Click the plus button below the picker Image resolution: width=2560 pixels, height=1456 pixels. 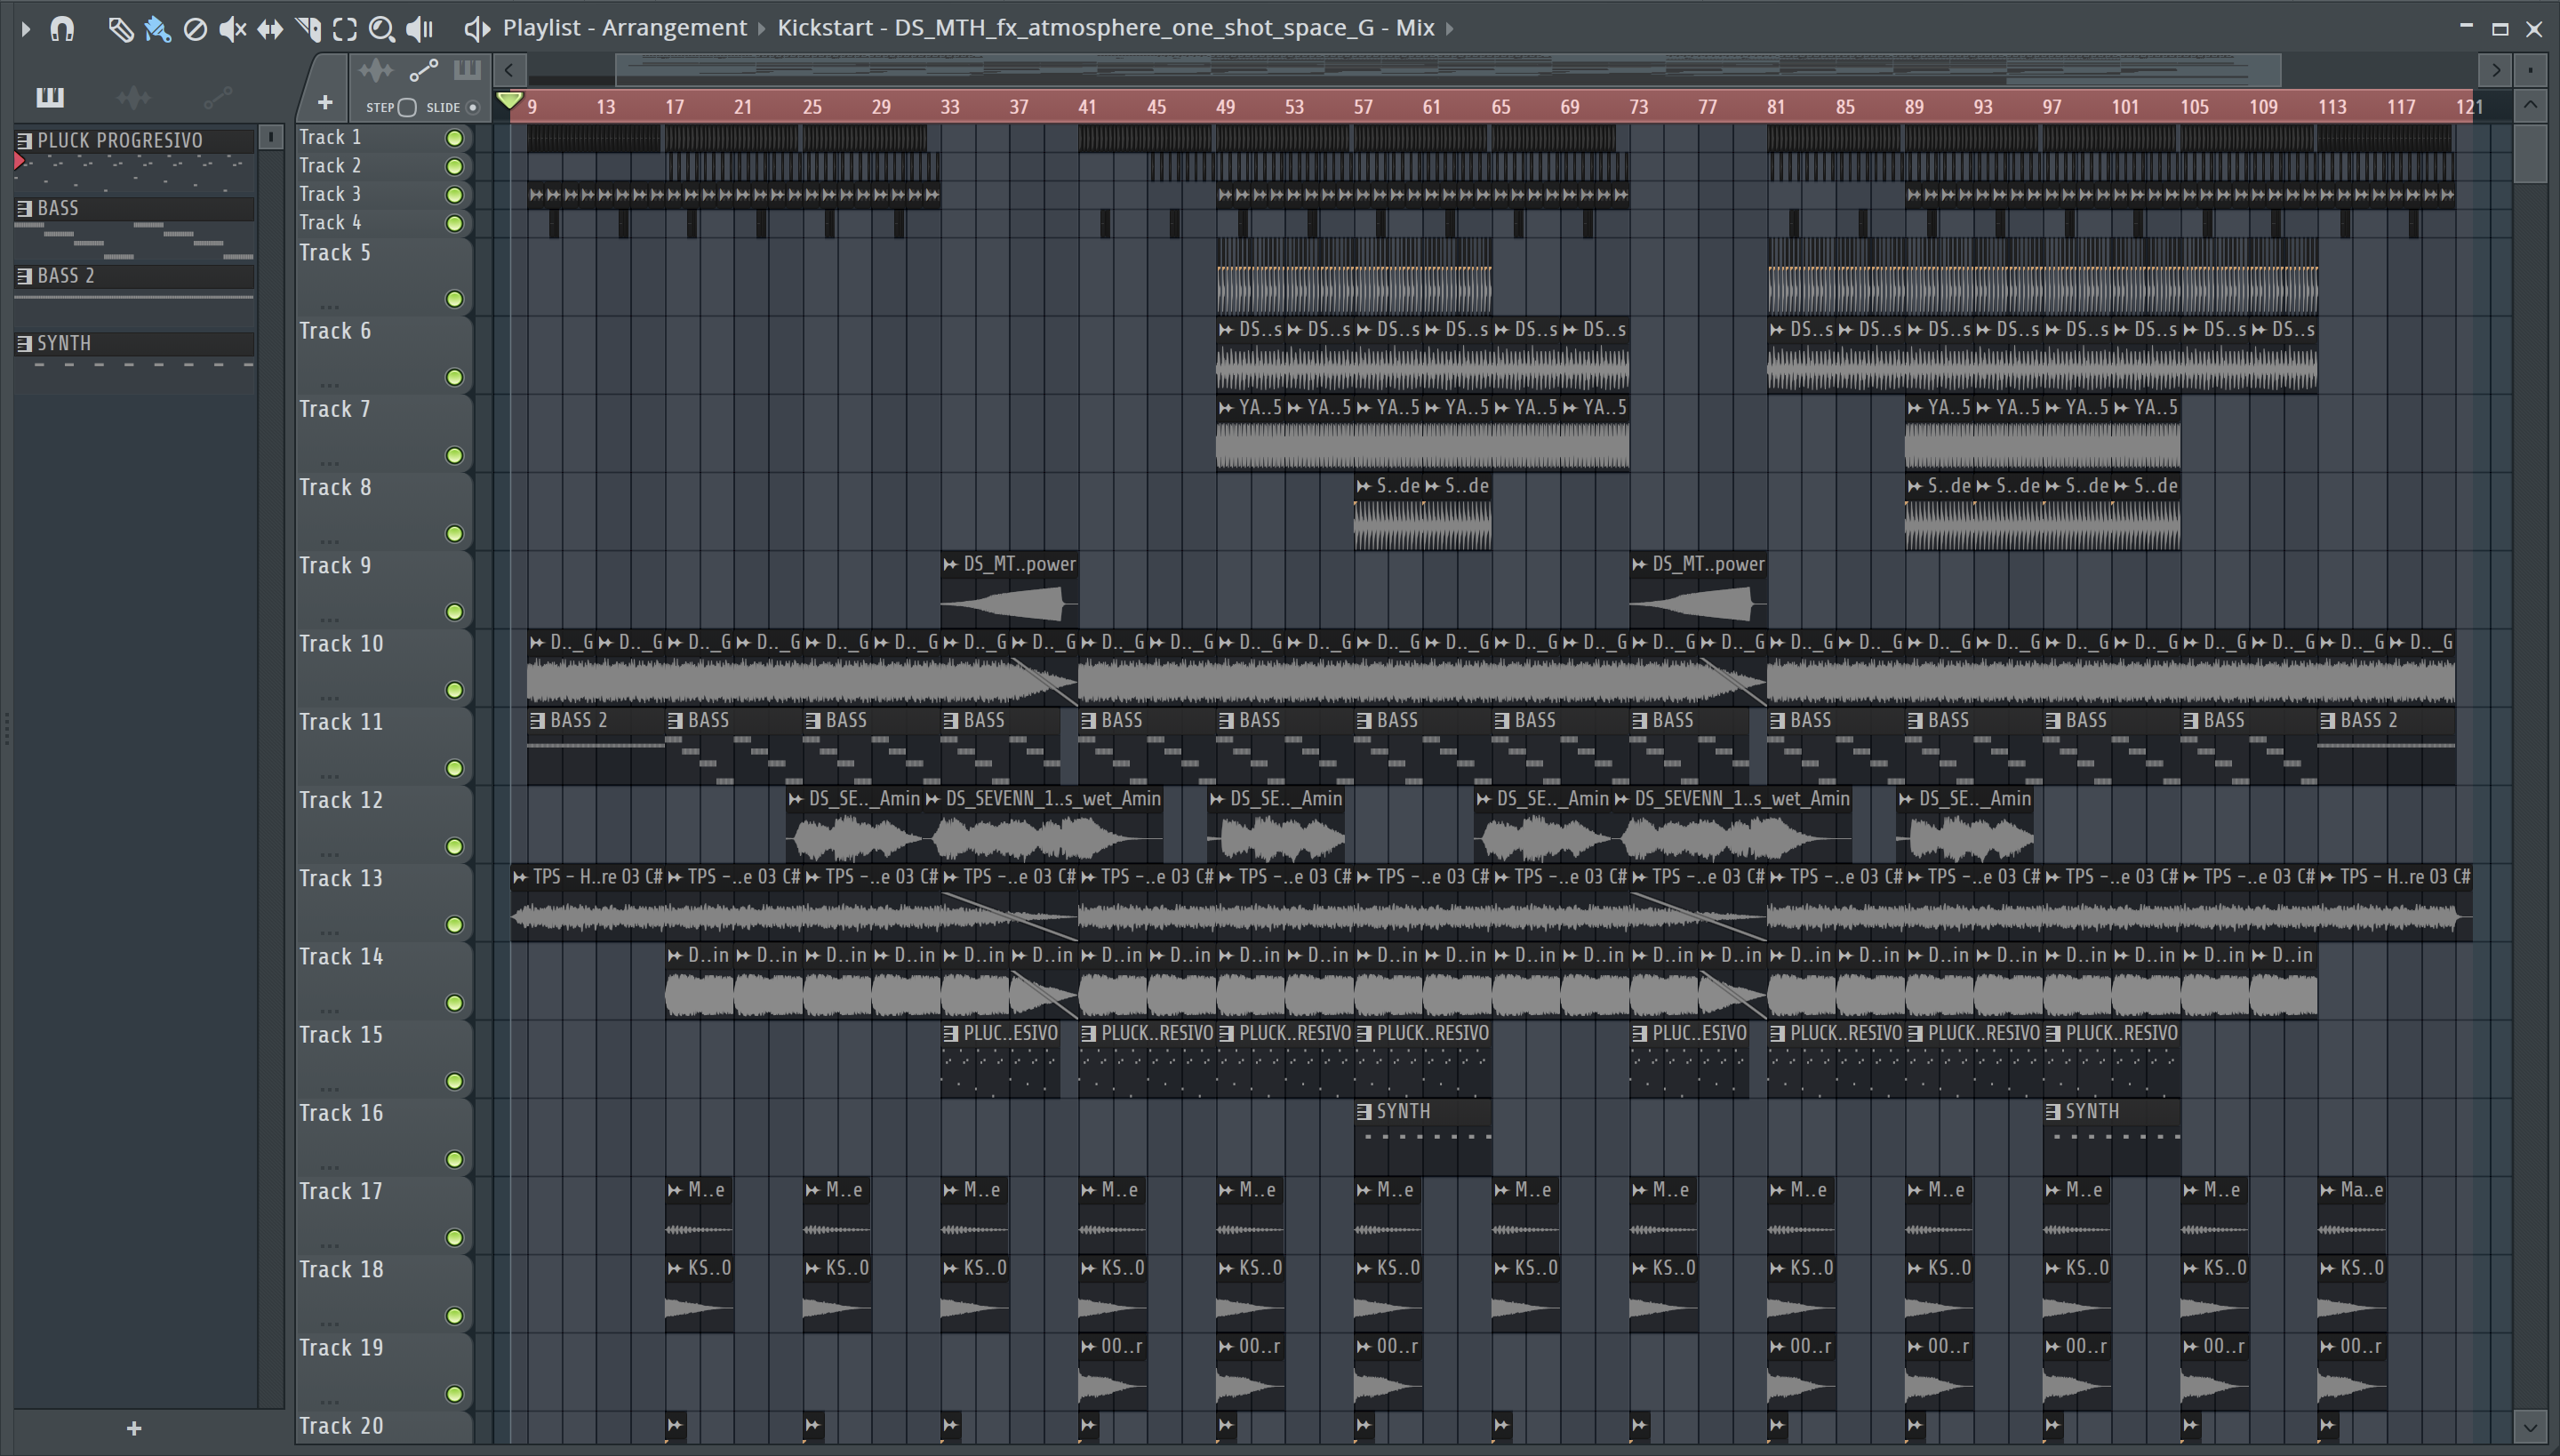point(134,1429)
